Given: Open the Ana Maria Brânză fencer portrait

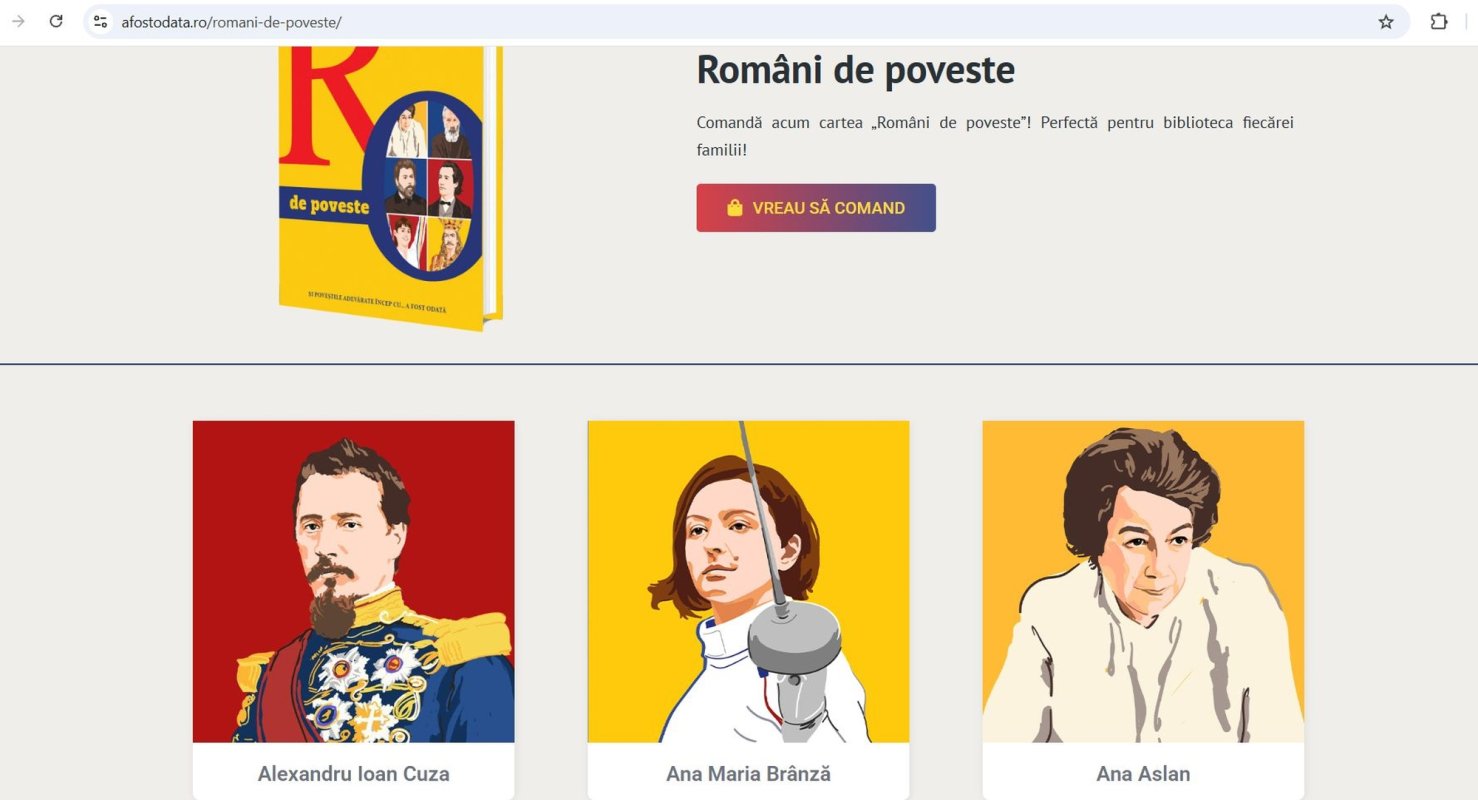Looking at the screenshot, I should (748, 581).
